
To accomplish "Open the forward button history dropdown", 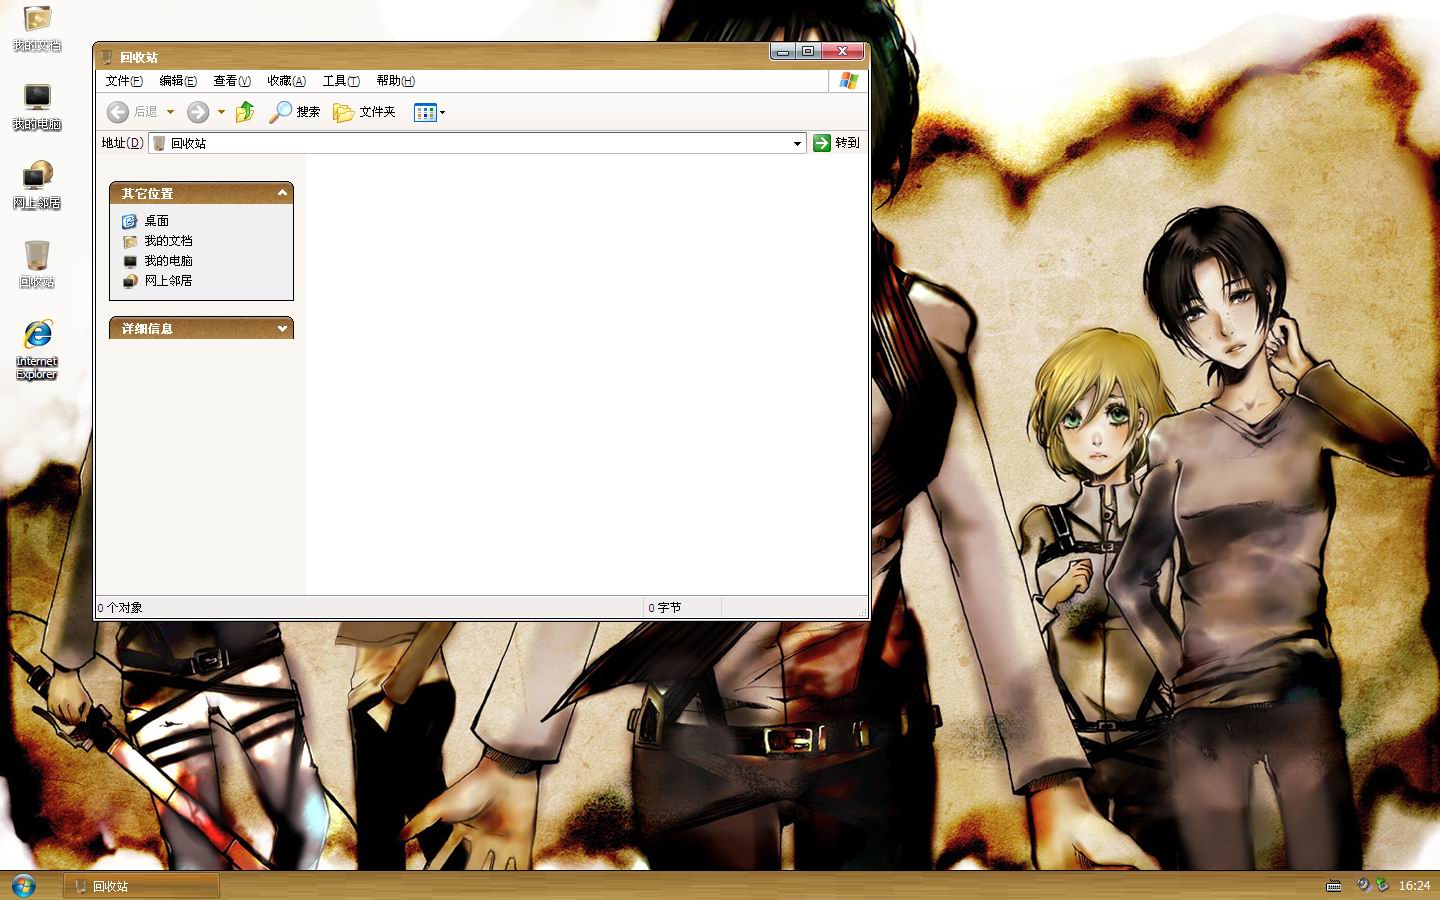I will point(221,112).
